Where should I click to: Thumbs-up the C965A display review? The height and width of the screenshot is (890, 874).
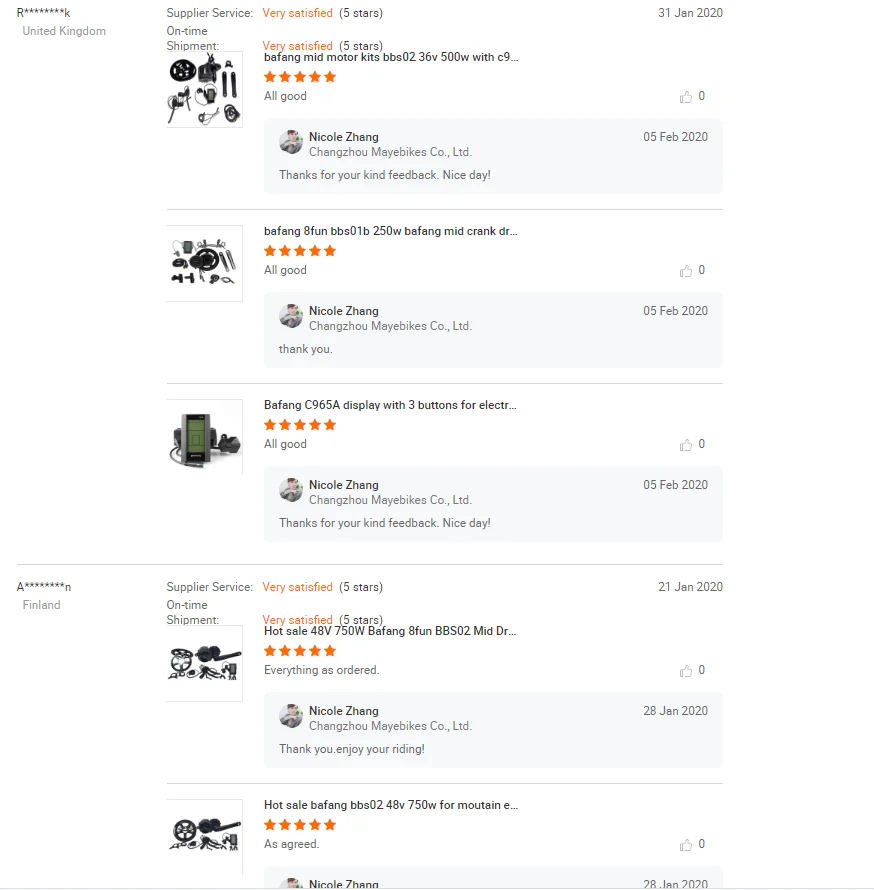[686, 445]
